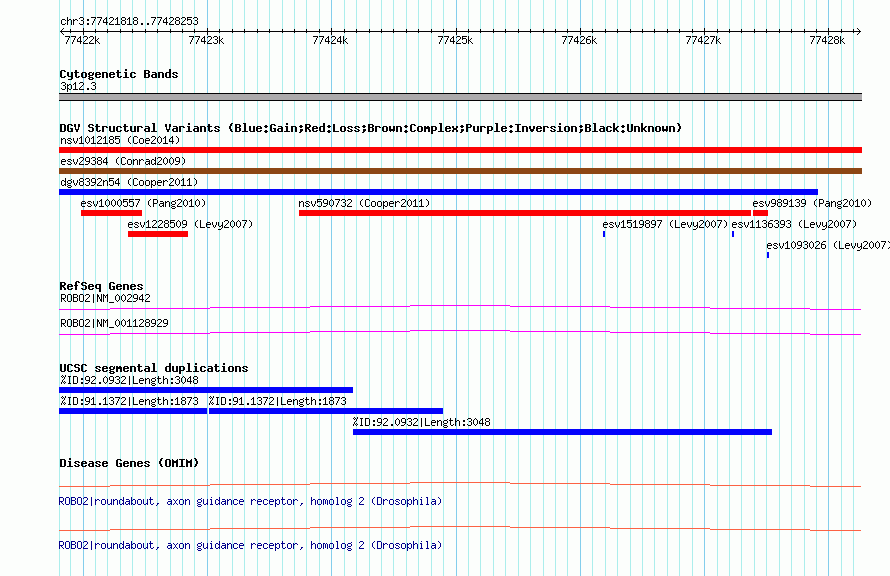Click the 77425k ruler tick label
Image resolution: width=890 pixels, height=576 pixels.
(x=455, y=40)
